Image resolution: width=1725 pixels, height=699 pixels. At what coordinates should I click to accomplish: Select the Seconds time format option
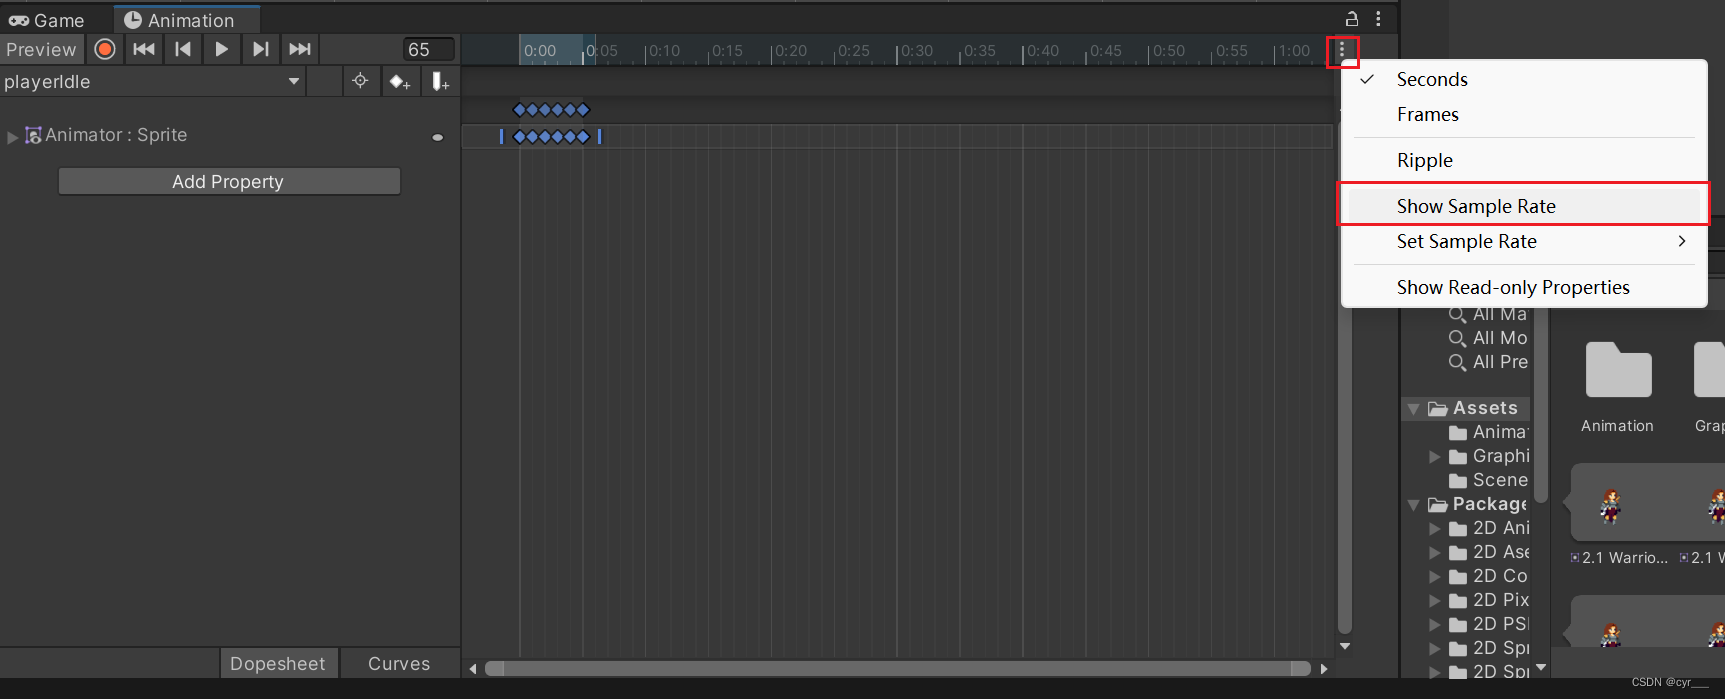pyautogui.click(x=1523, y=79)
